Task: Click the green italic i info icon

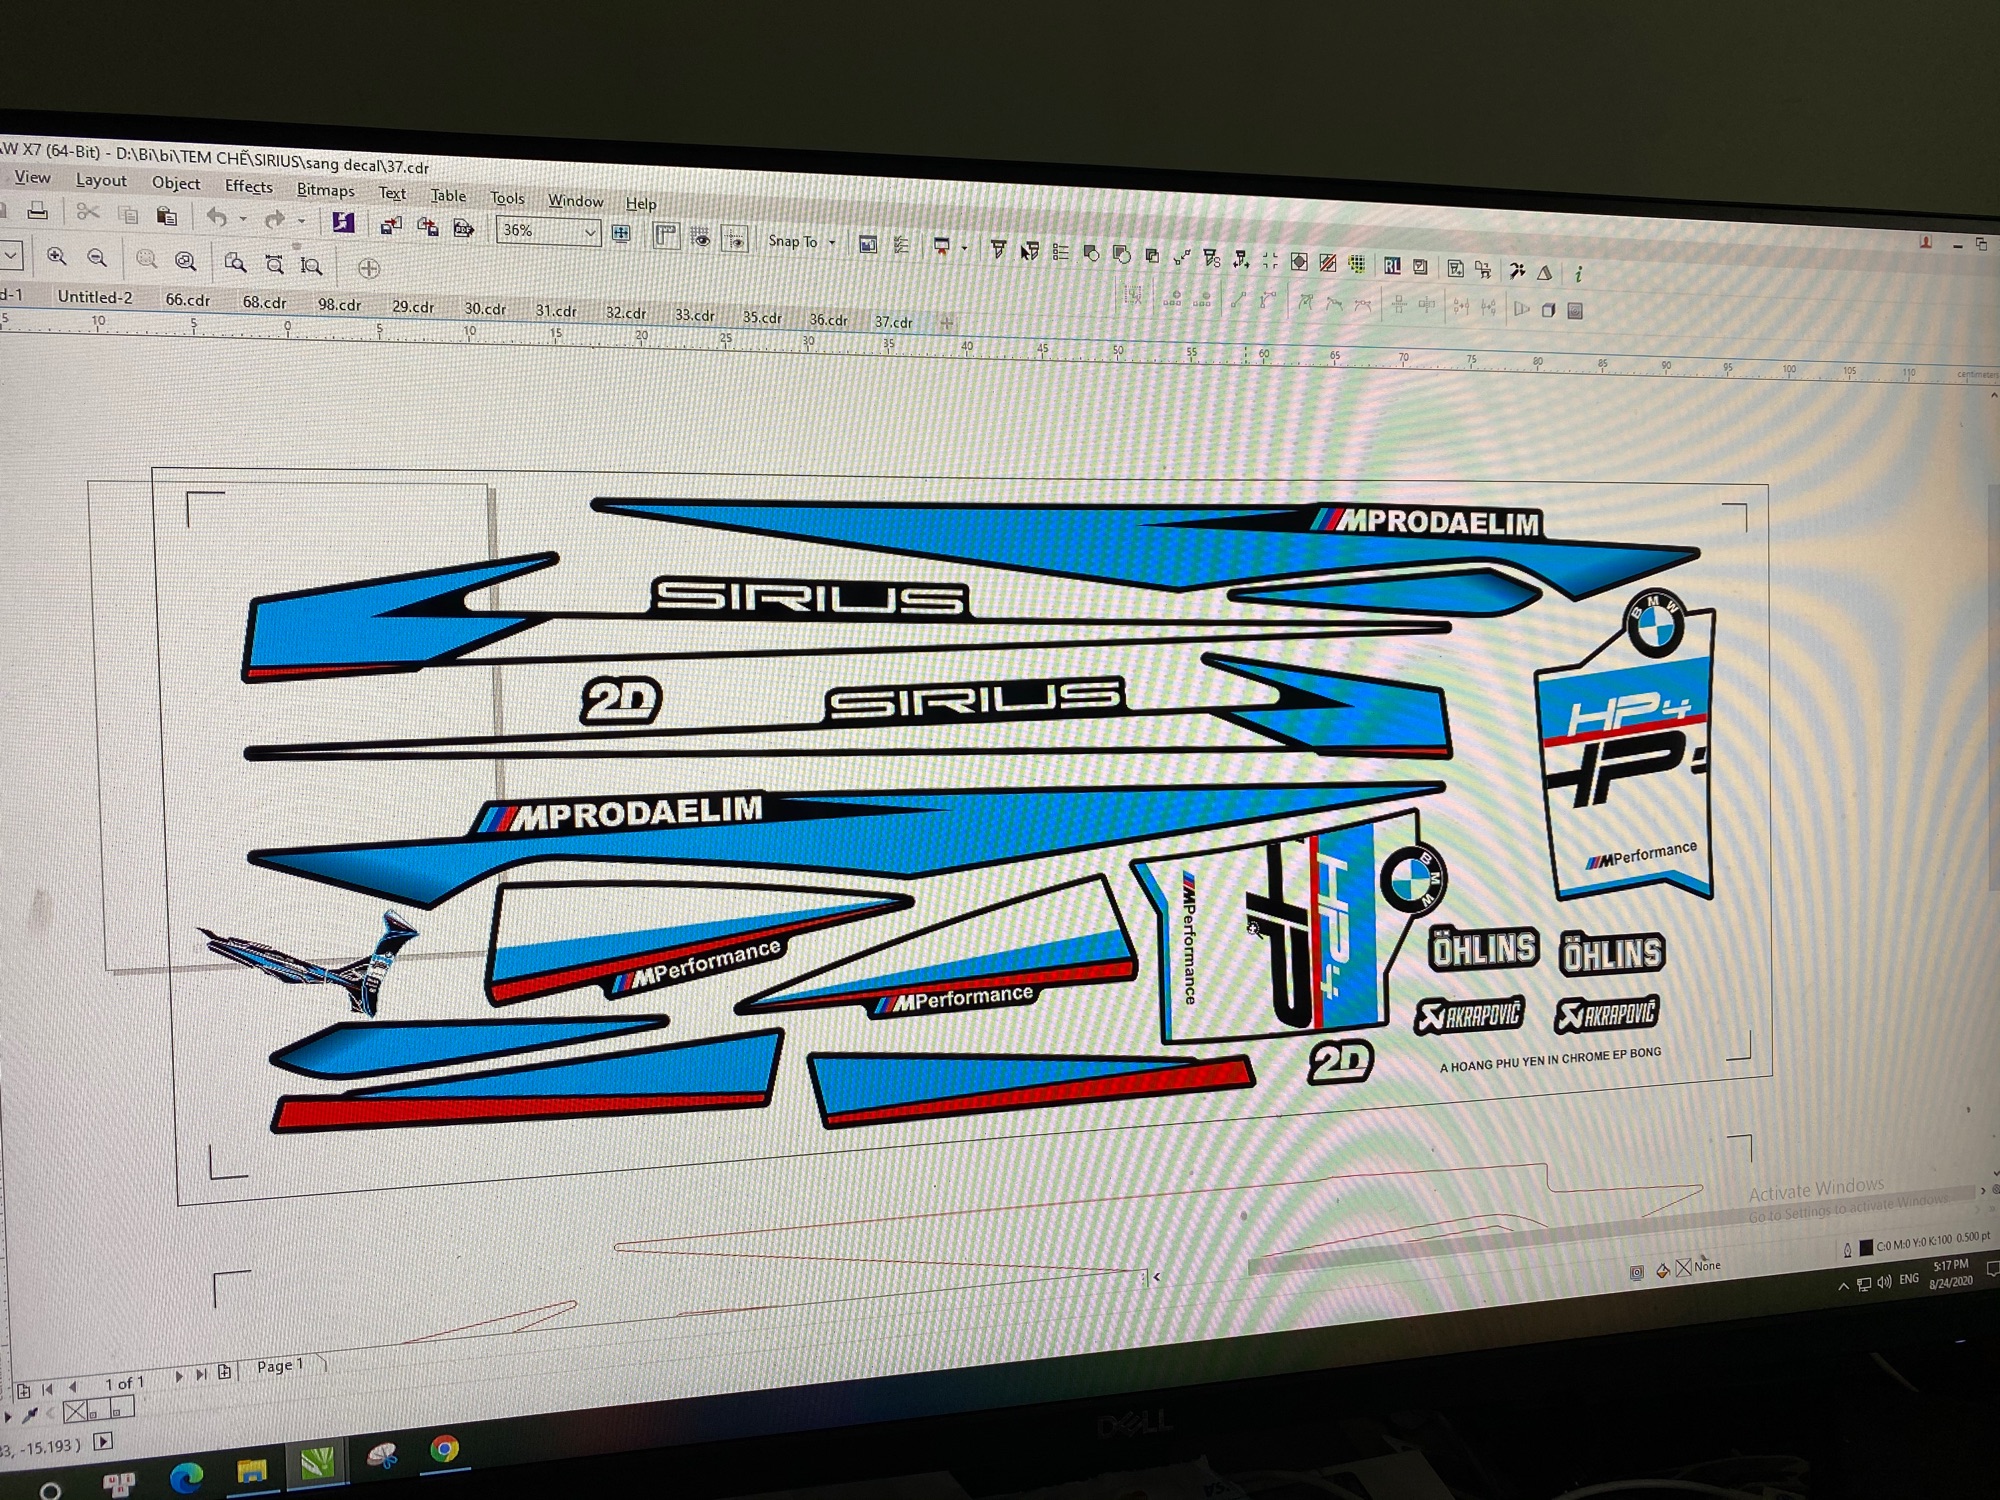Action: [1578, 273]
